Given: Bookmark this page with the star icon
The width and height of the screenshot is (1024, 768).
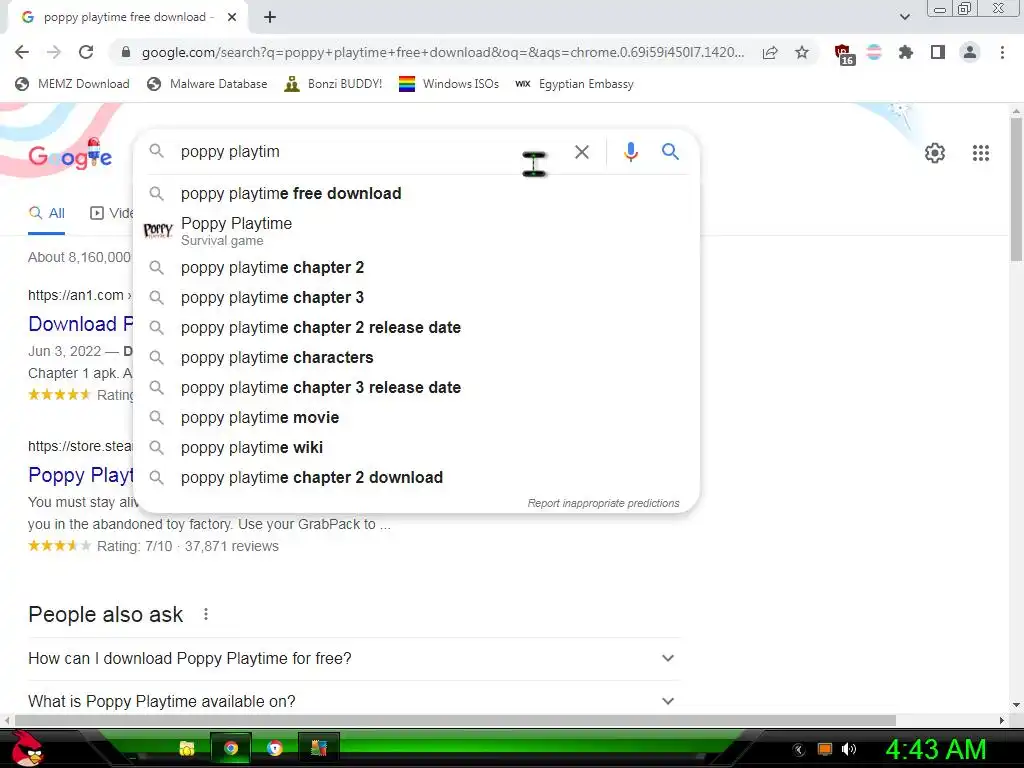Looking at the screenshot, I should (x=802, y=52).
